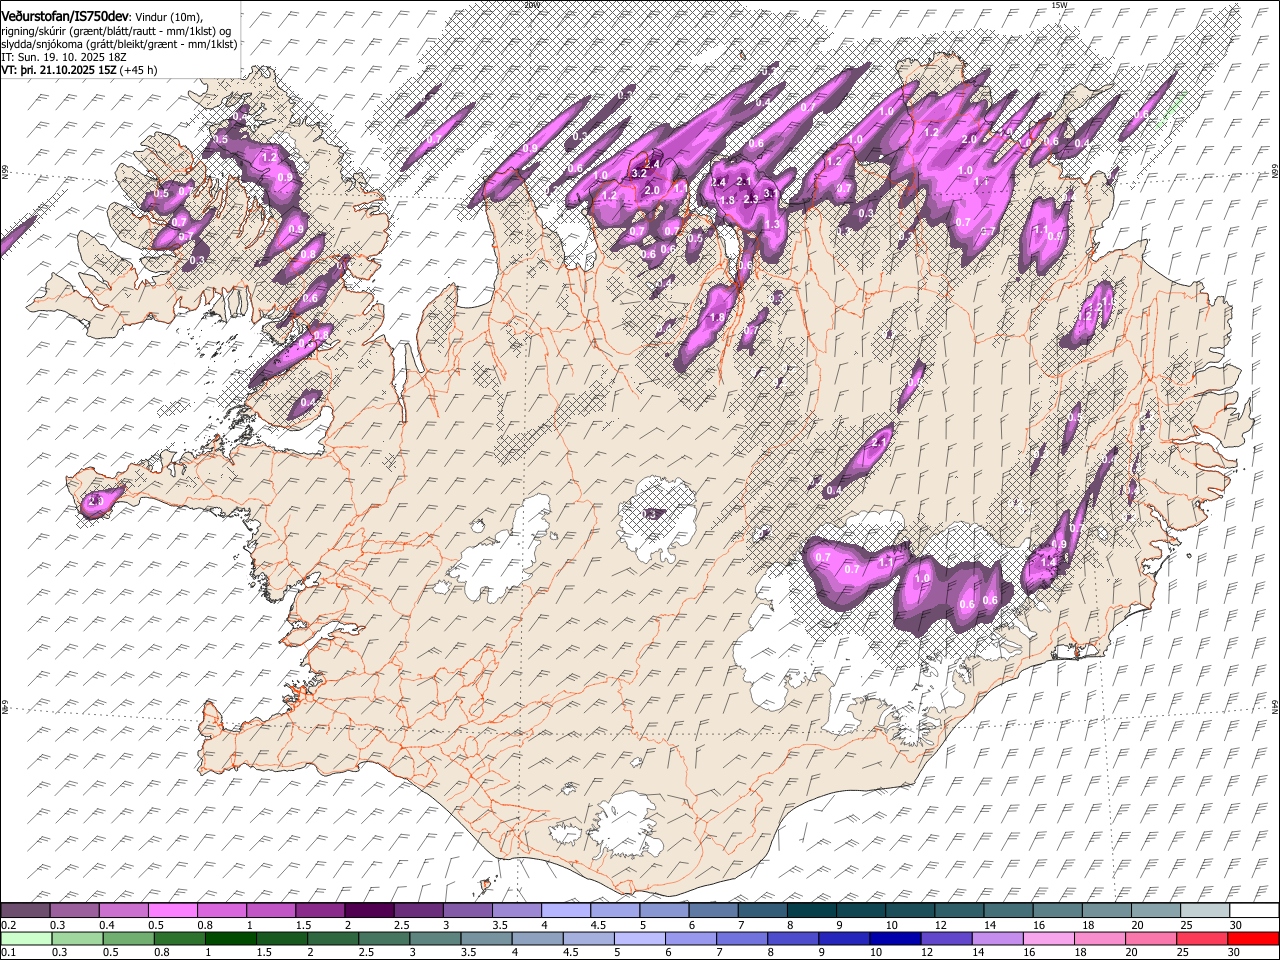Click the initial time IT: Sun. 19. 10. 2025 18Z
This screenshot has height=960, width=1280.
click(64, 57)
